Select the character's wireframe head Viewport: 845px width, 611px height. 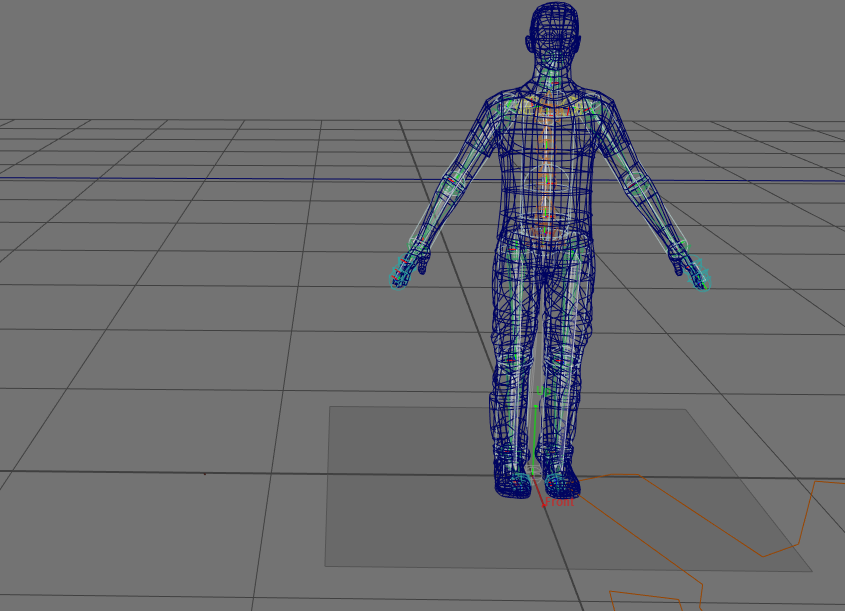click(555, 38)
